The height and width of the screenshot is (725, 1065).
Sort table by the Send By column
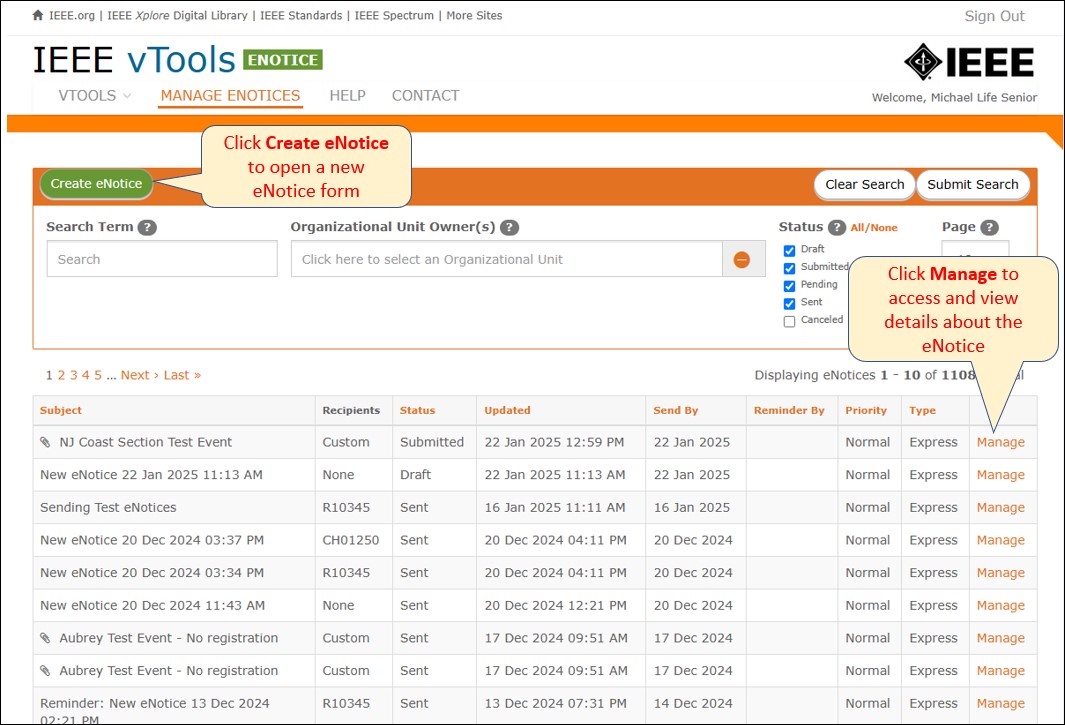pyautogui.click(x=676, y=410)
